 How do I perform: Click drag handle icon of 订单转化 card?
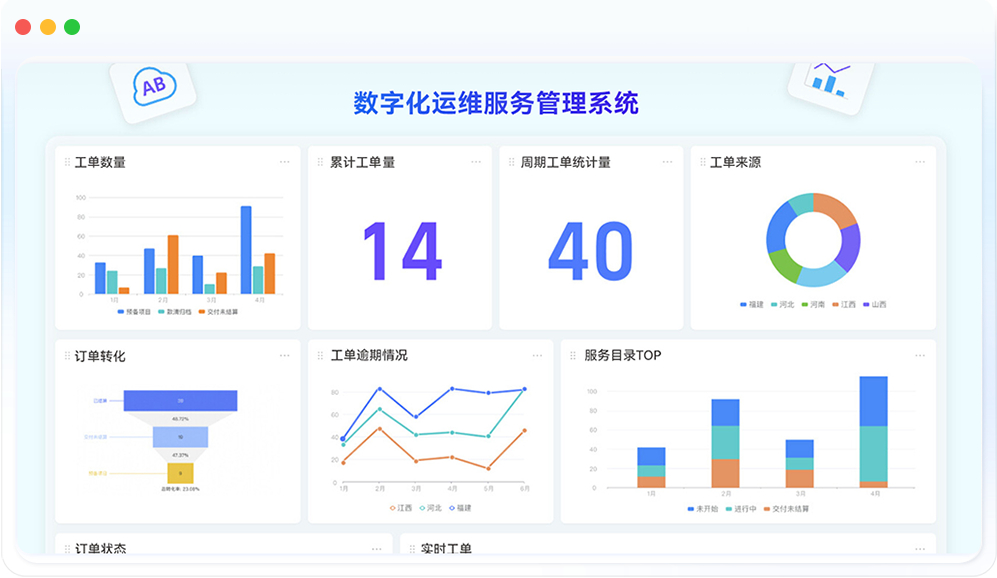(x=67, y=356)
